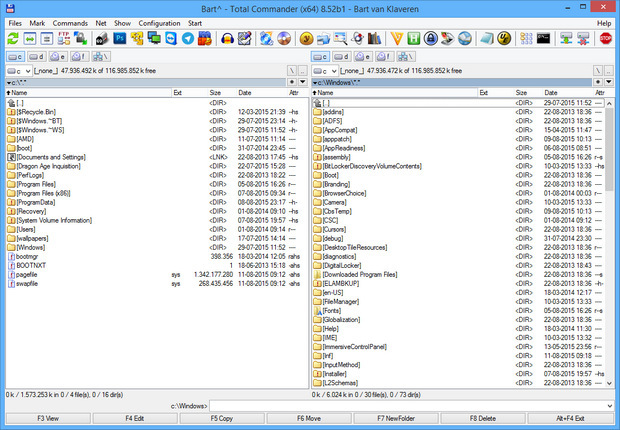Click the disc burning toolbar icon

(284, 39)
